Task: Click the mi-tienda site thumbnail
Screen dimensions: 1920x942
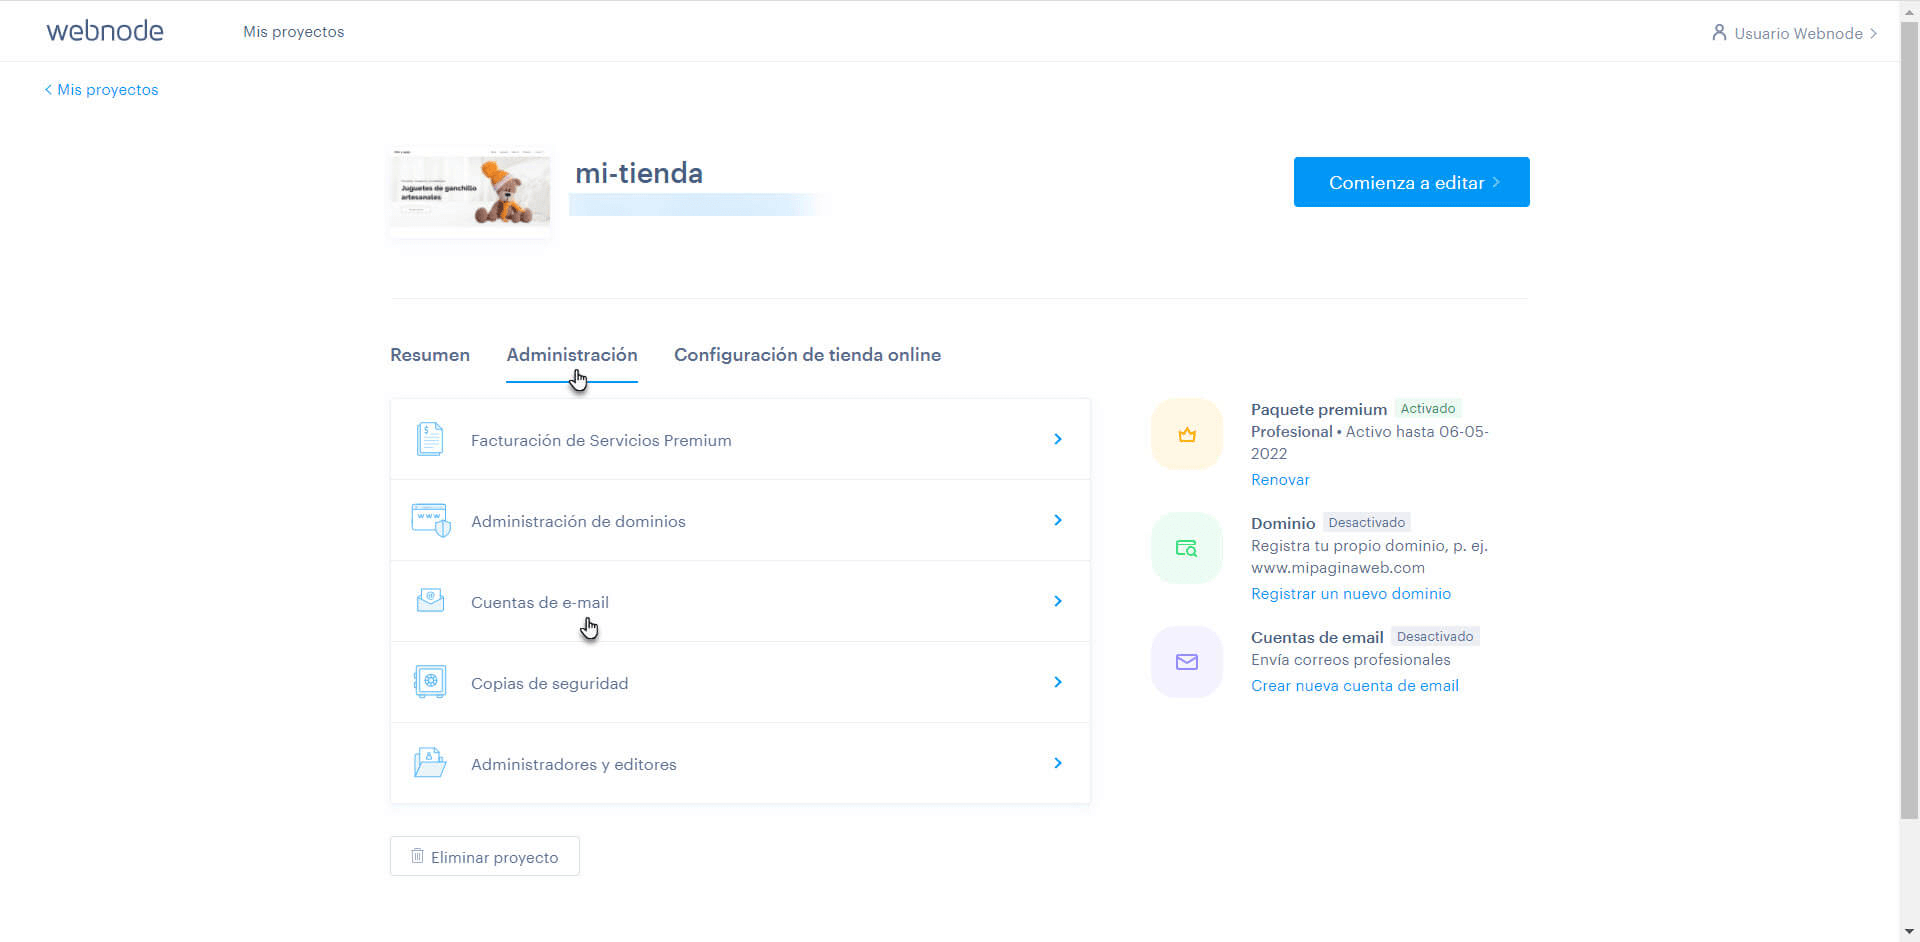Action: pyautogui.click(x=470, y=192)
